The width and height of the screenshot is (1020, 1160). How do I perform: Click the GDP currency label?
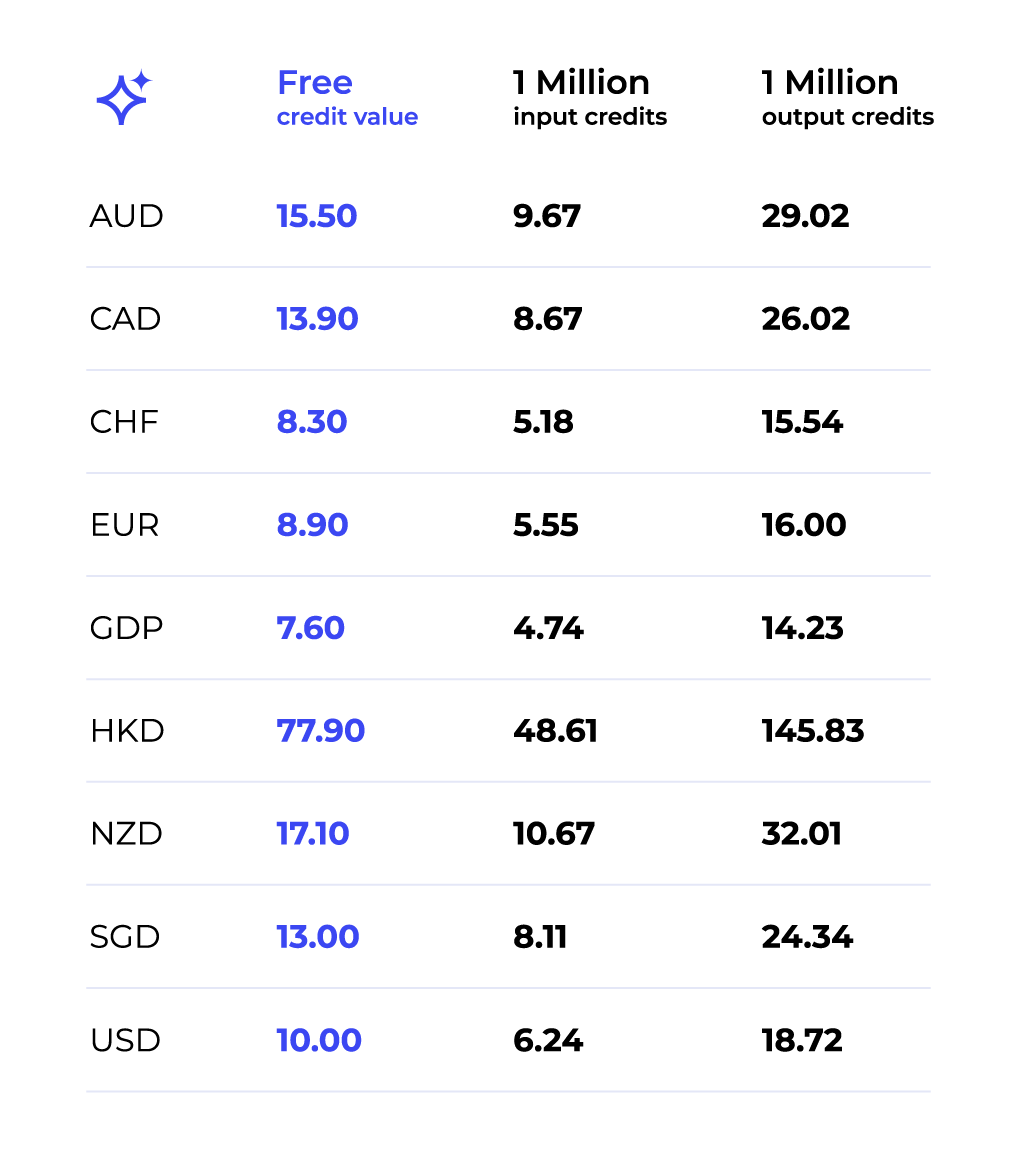tap(126, 628)
